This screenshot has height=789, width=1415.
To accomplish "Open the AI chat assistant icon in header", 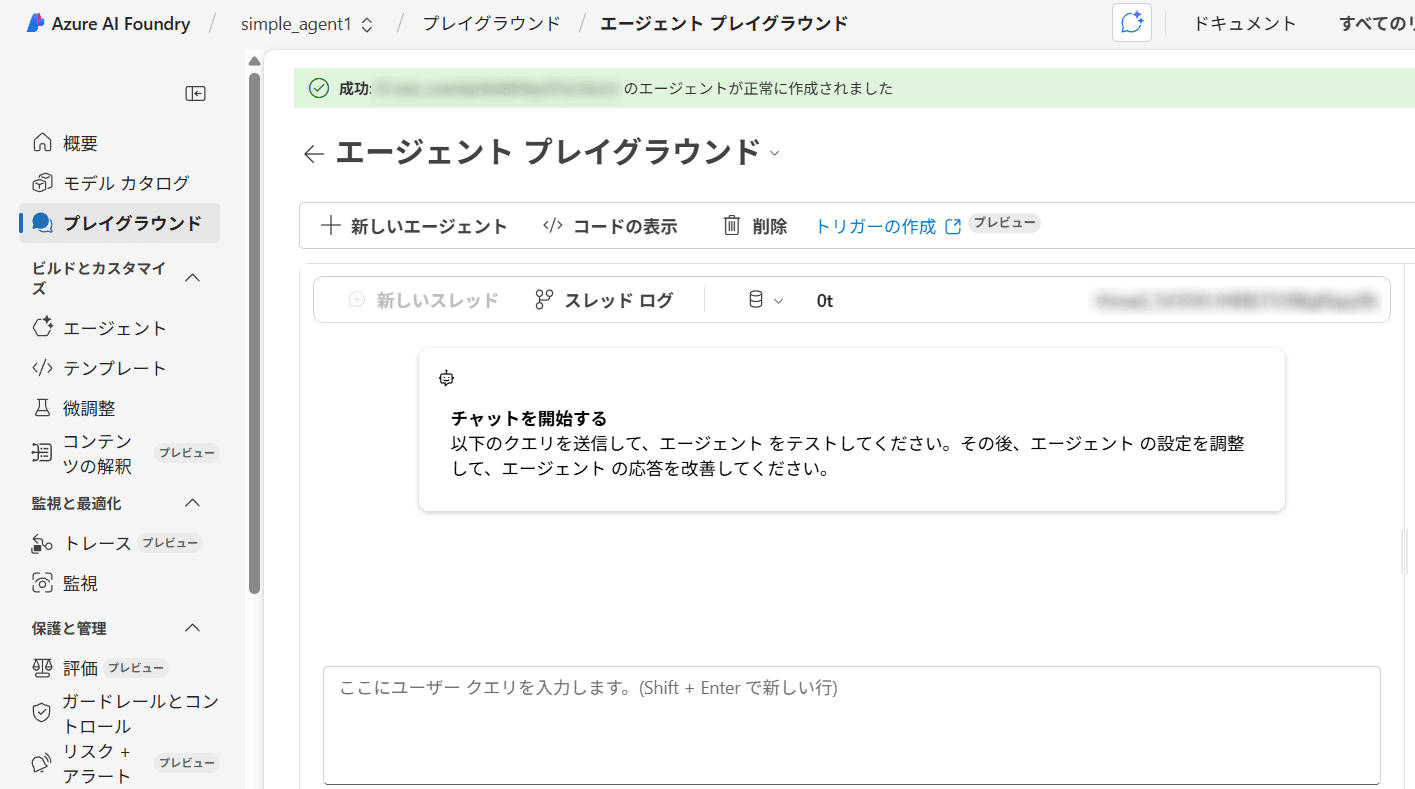I will pyautogui.click(x=1131, y=23).
